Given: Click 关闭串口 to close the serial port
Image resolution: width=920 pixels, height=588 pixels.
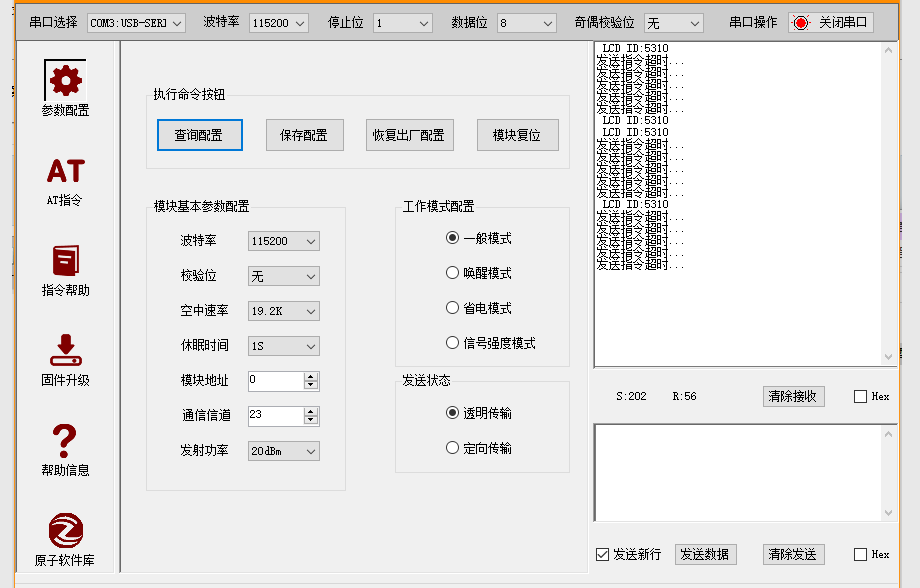Looking at the screenshot, I should tap(830, 22).
